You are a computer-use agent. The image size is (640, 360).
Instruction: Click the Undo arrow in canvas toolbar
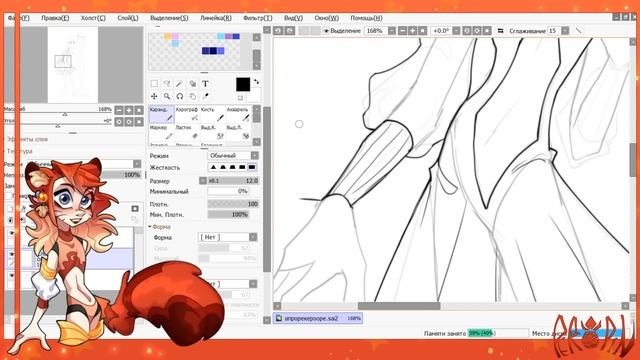pyautogui.click(x=278, y=31)
